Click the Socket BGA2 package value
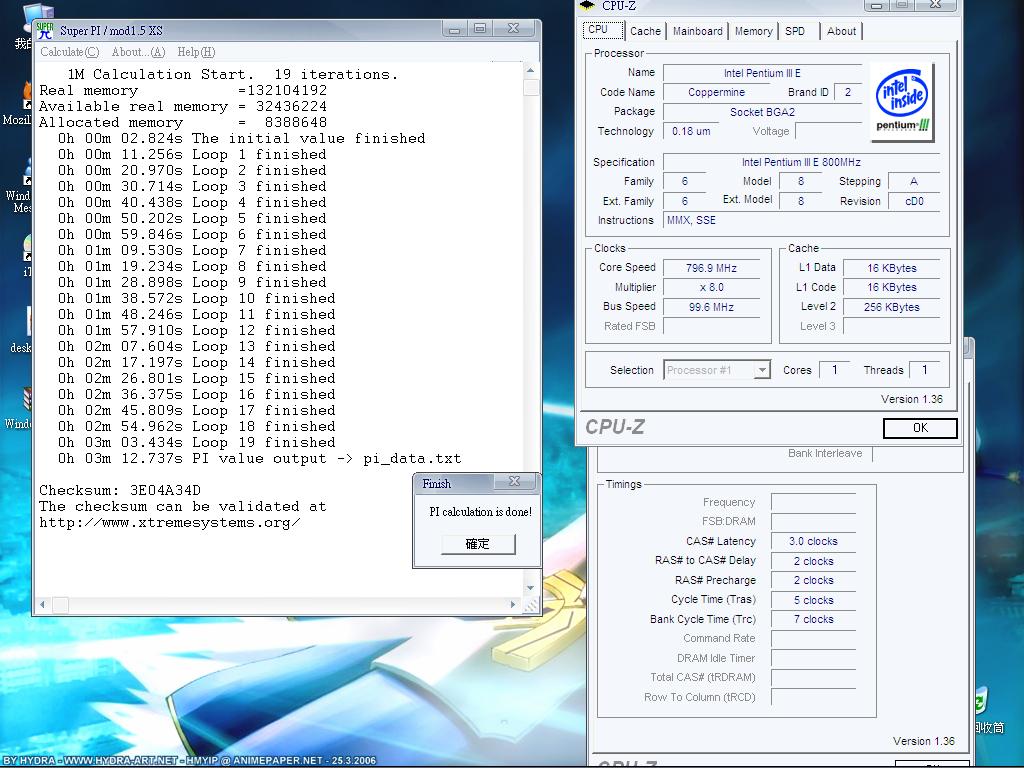 click(762, 112)
